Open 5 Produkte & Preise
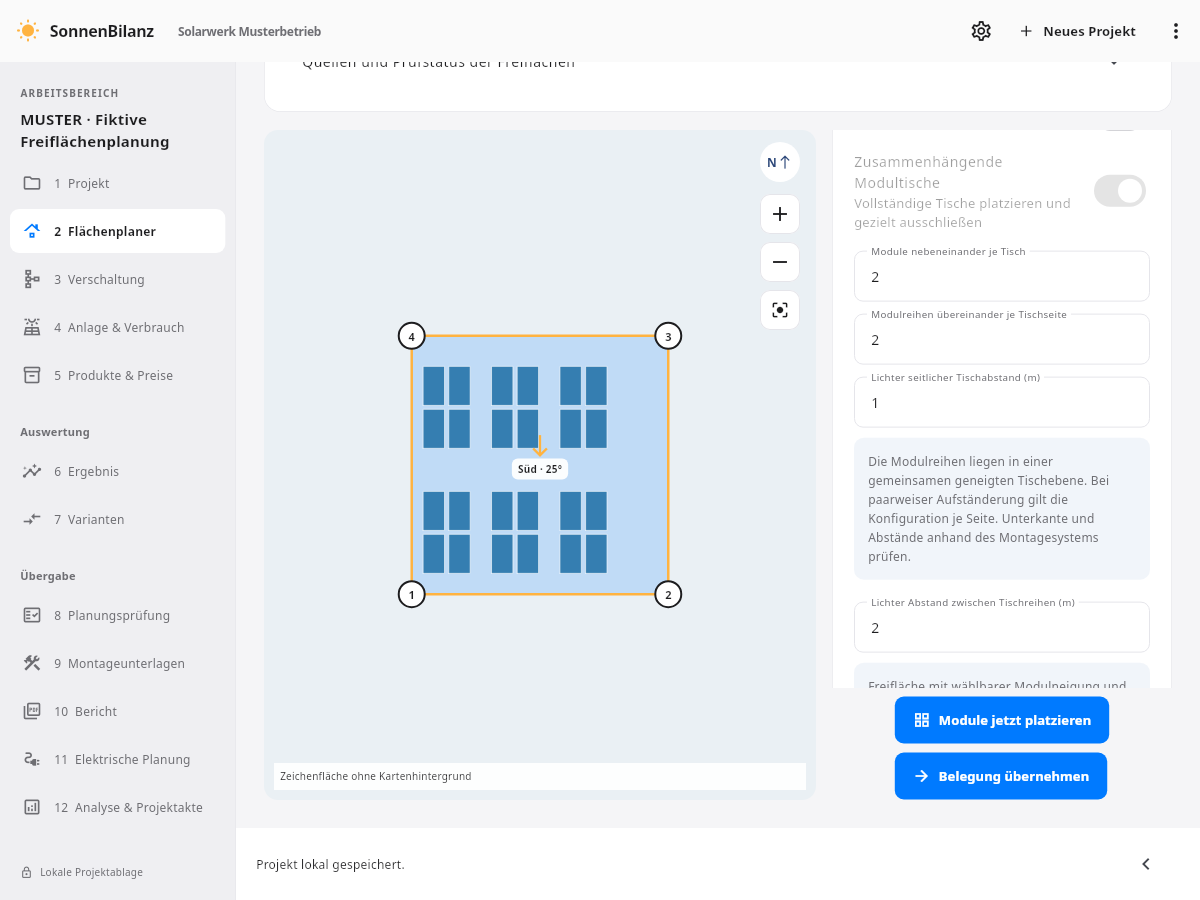Image resolution: width=1200 pixels, height=900 pixels. (117, 375)
